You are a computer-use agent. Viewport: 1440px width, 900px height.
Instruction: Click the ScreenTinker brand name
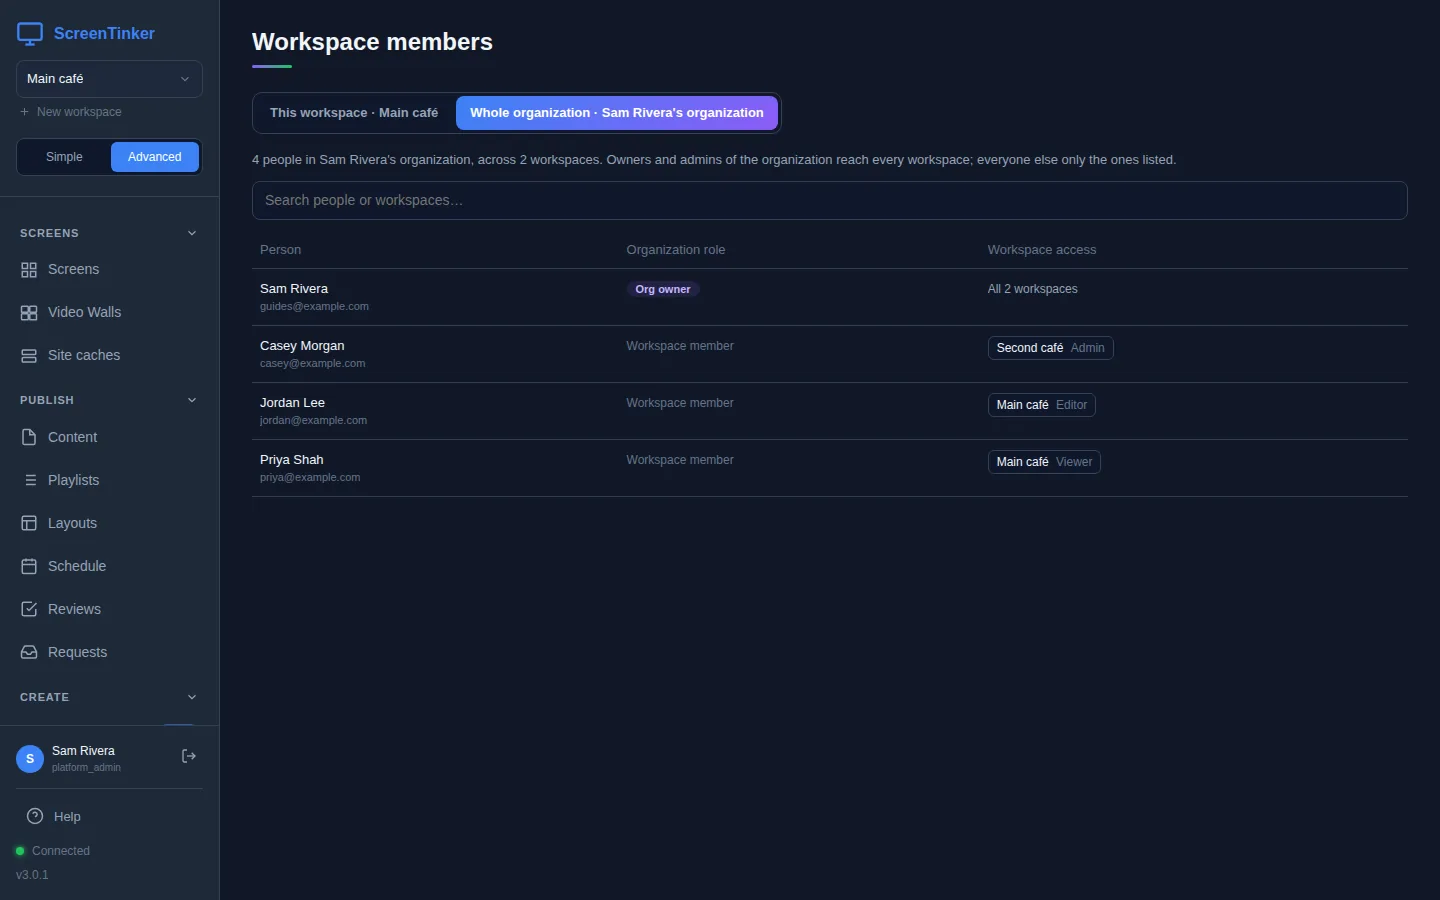point(104,34)
